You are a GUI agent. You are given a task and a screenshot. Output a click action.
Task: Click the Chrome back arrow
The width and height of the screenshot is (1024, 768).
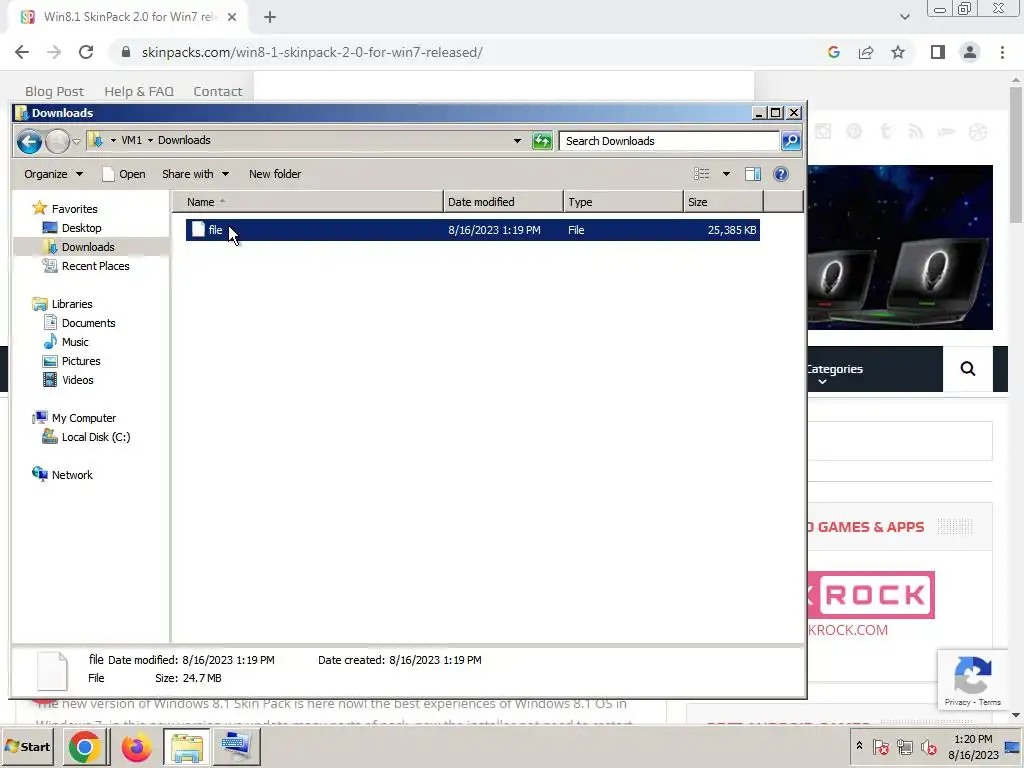(x=22, y=52)
